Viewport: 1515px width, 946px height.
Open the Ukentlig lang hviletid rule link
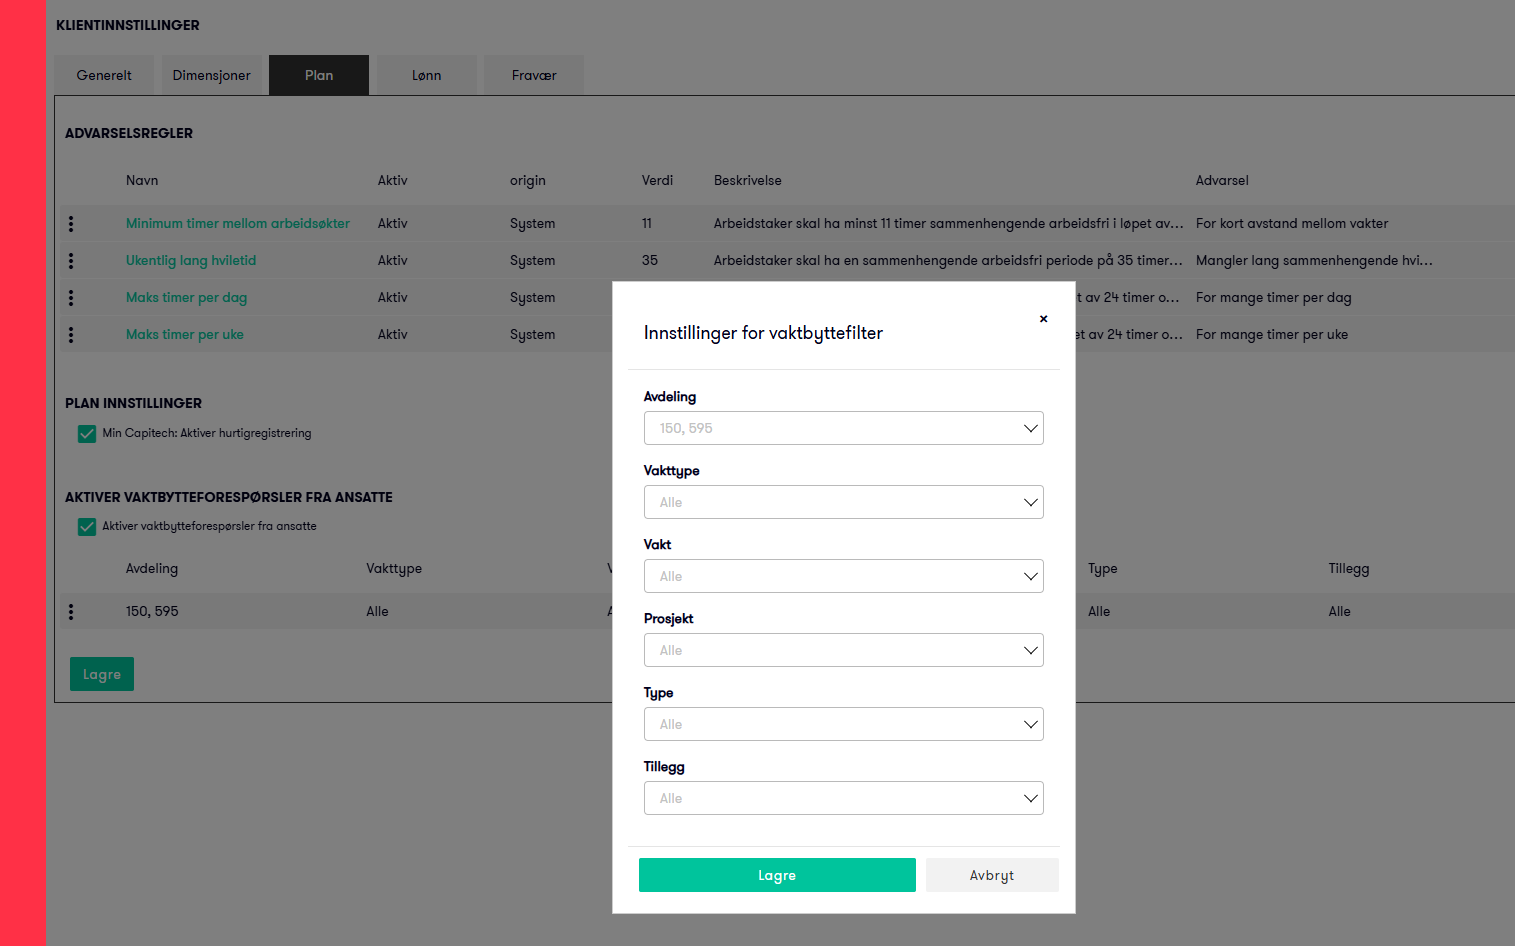(191, 261)
